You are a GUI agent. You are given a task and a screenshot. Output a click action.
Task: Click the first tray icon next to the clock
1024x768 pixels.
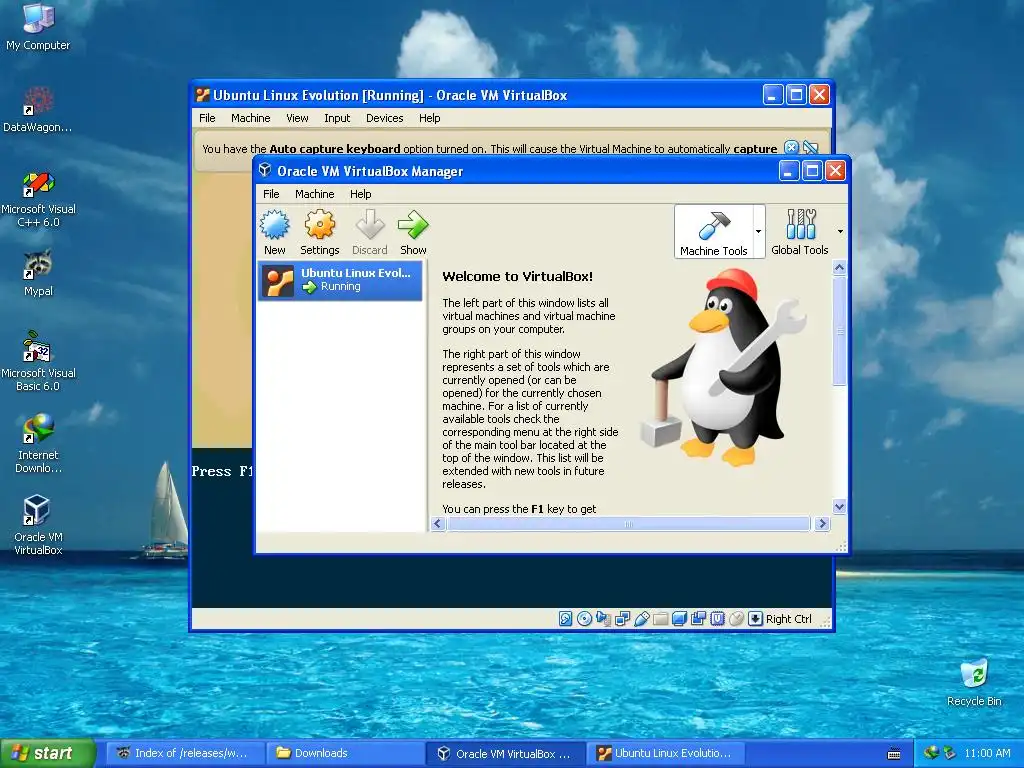[931, 753]
